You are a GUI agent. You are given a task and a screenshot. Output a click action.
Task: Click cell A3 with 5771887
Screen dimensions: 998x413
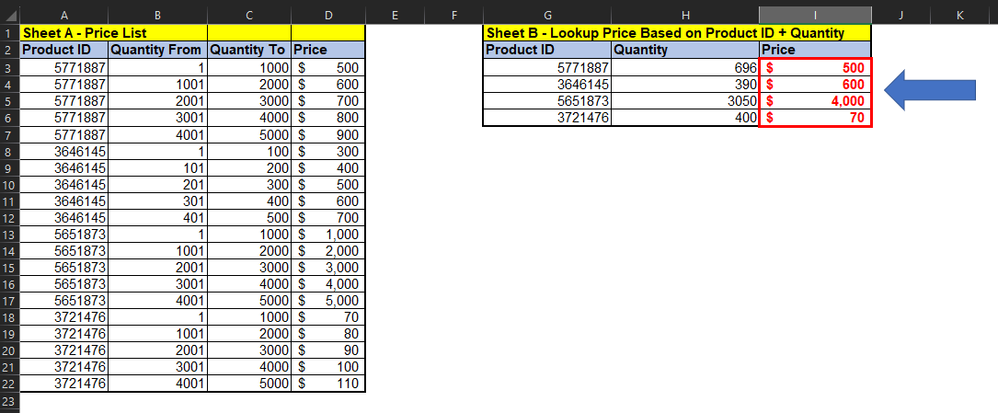click(x=64, y=67)
